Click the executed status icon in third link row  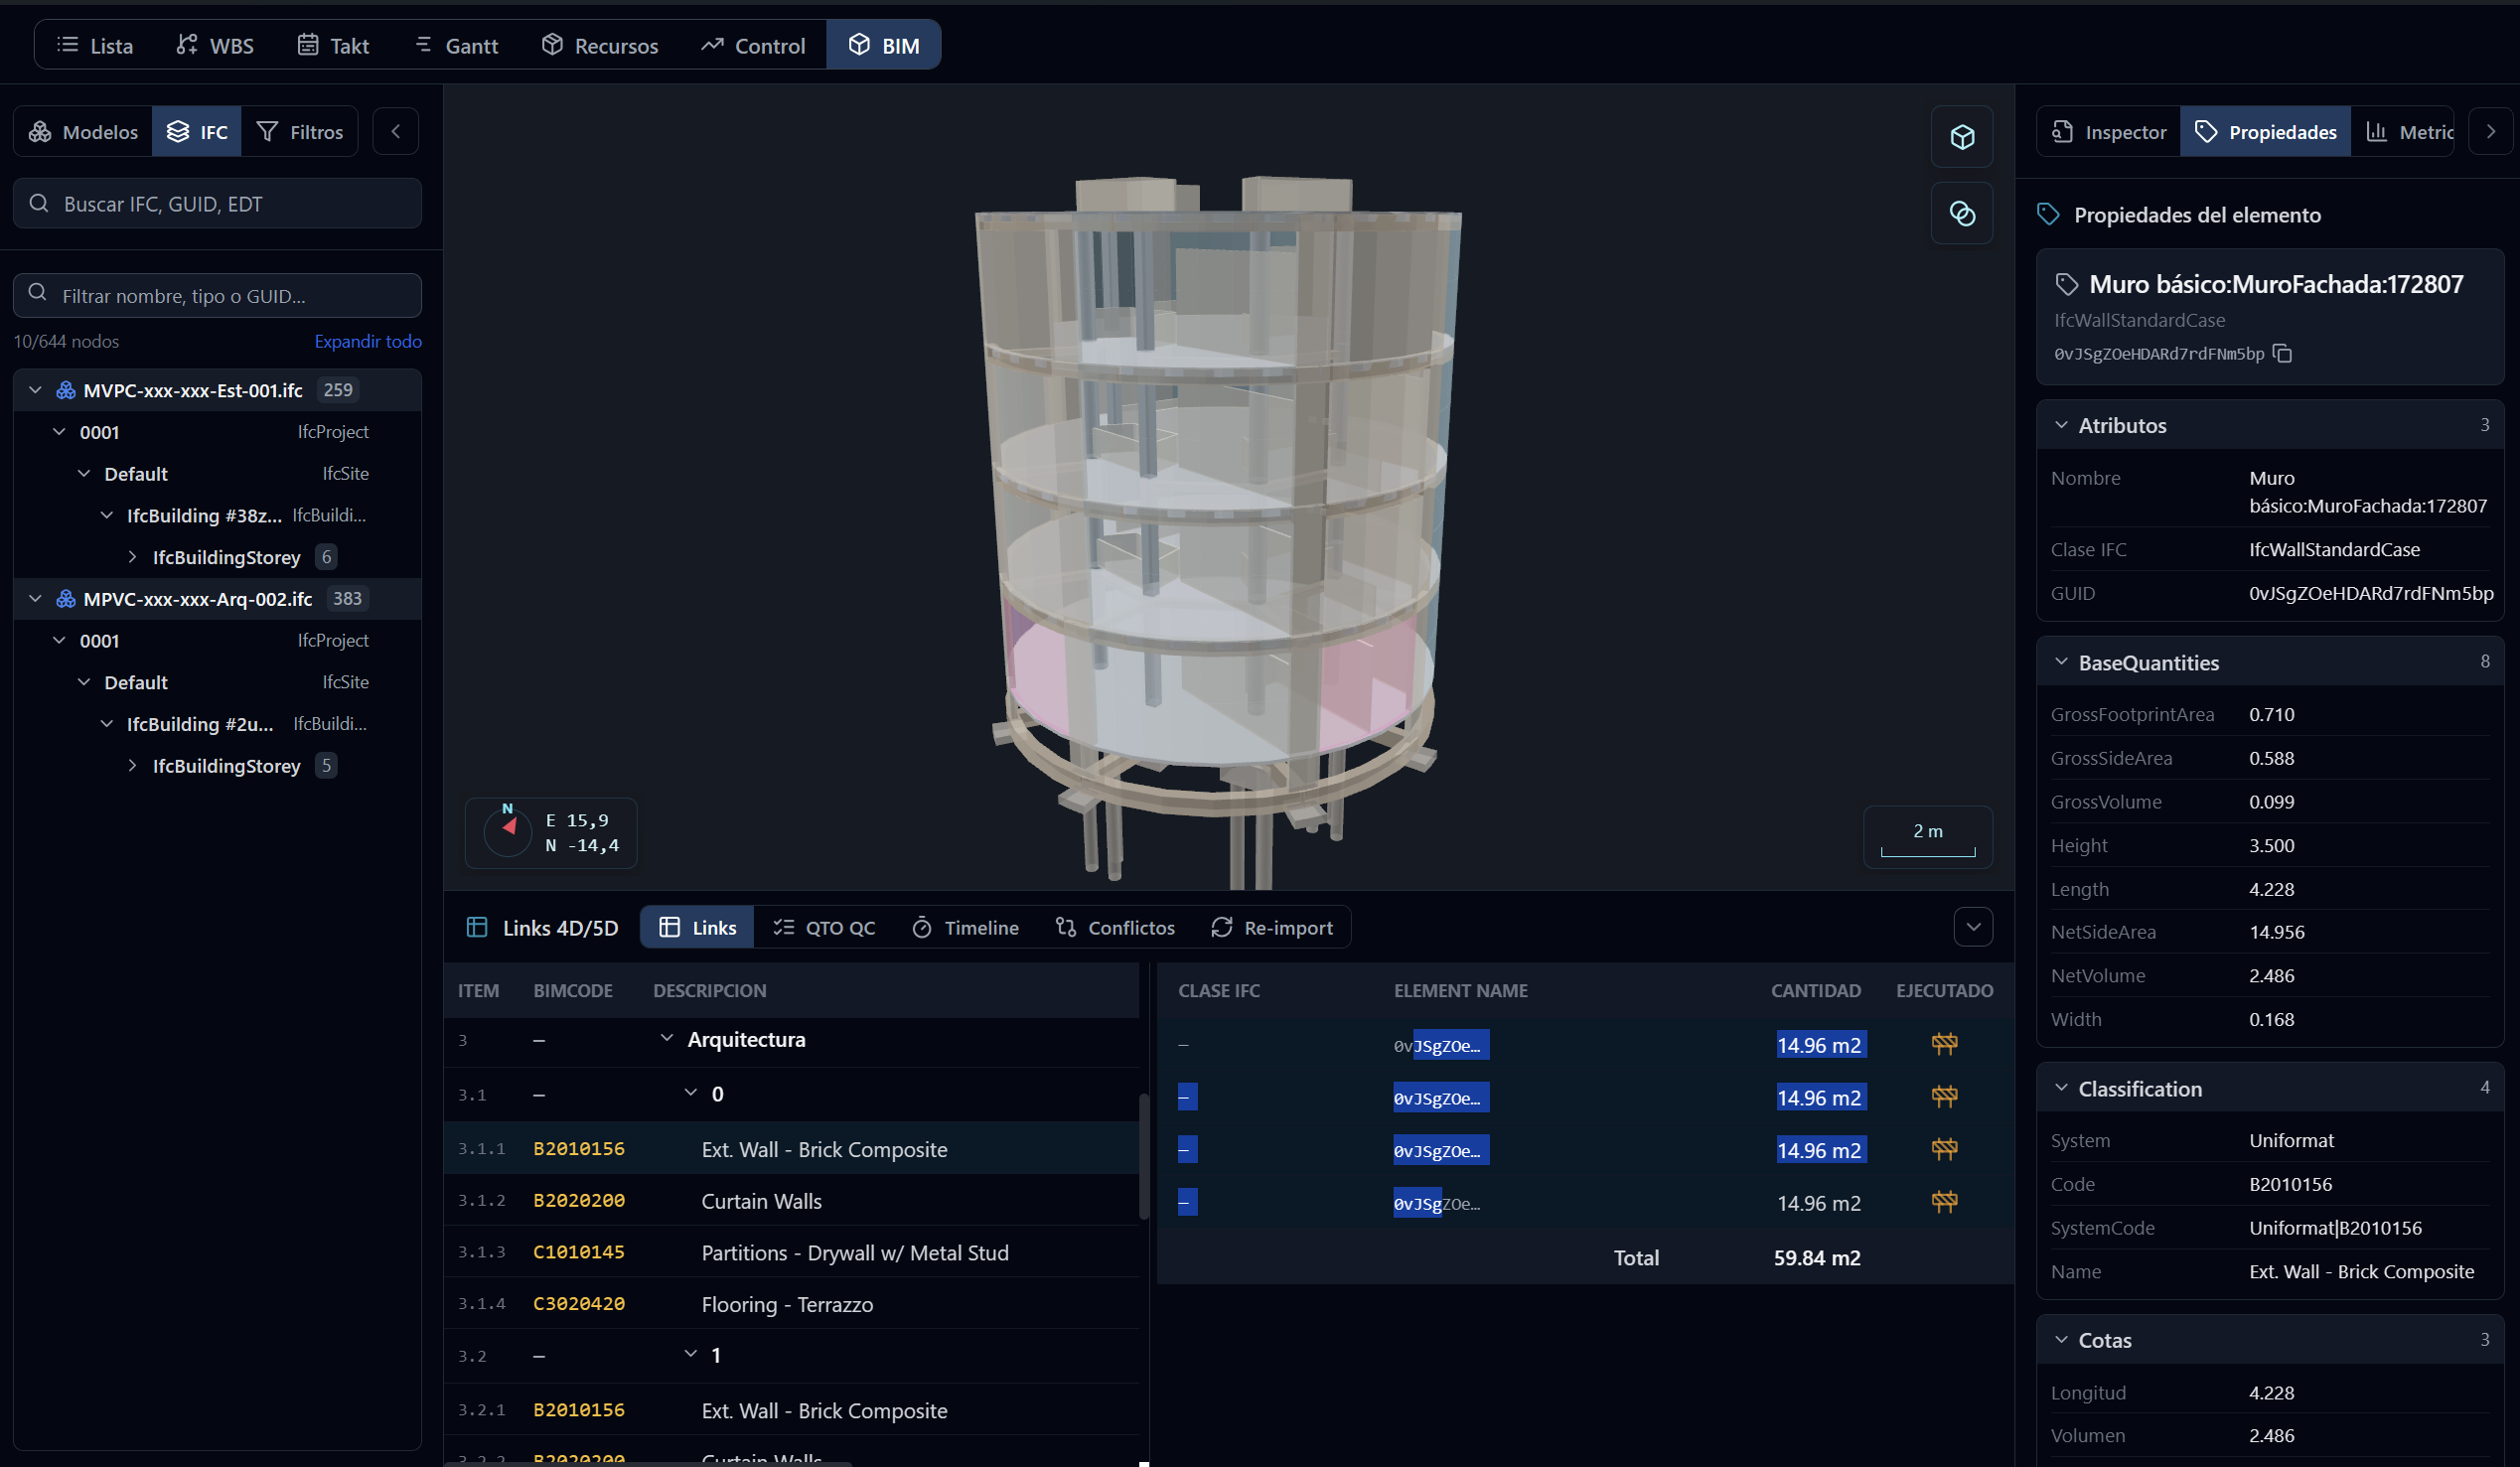1944,1150
